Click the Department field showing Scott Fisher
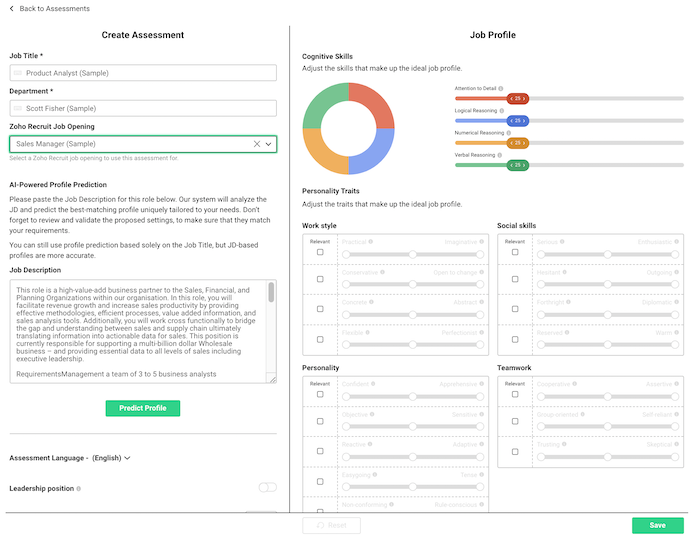Image resolution: width=700 pixels, height=536 pixels. 143,108
